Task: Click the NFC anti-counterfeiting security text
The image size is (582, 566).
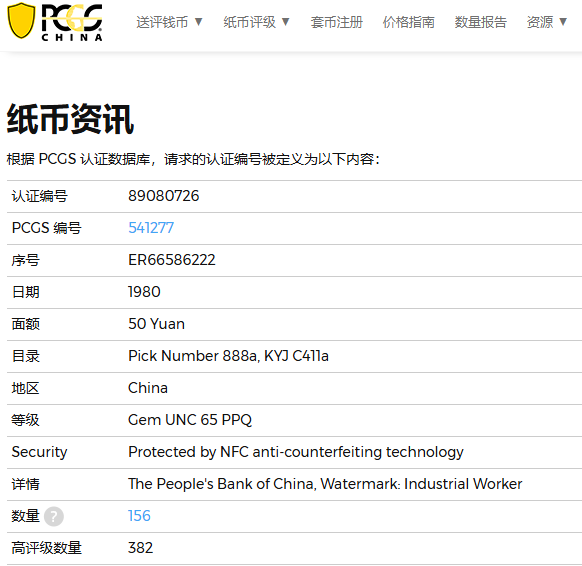Action: tap(296, 452)
